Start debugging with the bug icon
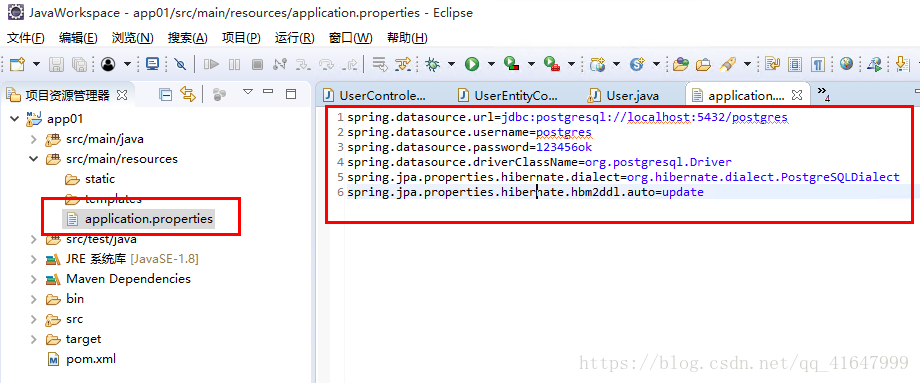The image size is (920, 383). 433,64
